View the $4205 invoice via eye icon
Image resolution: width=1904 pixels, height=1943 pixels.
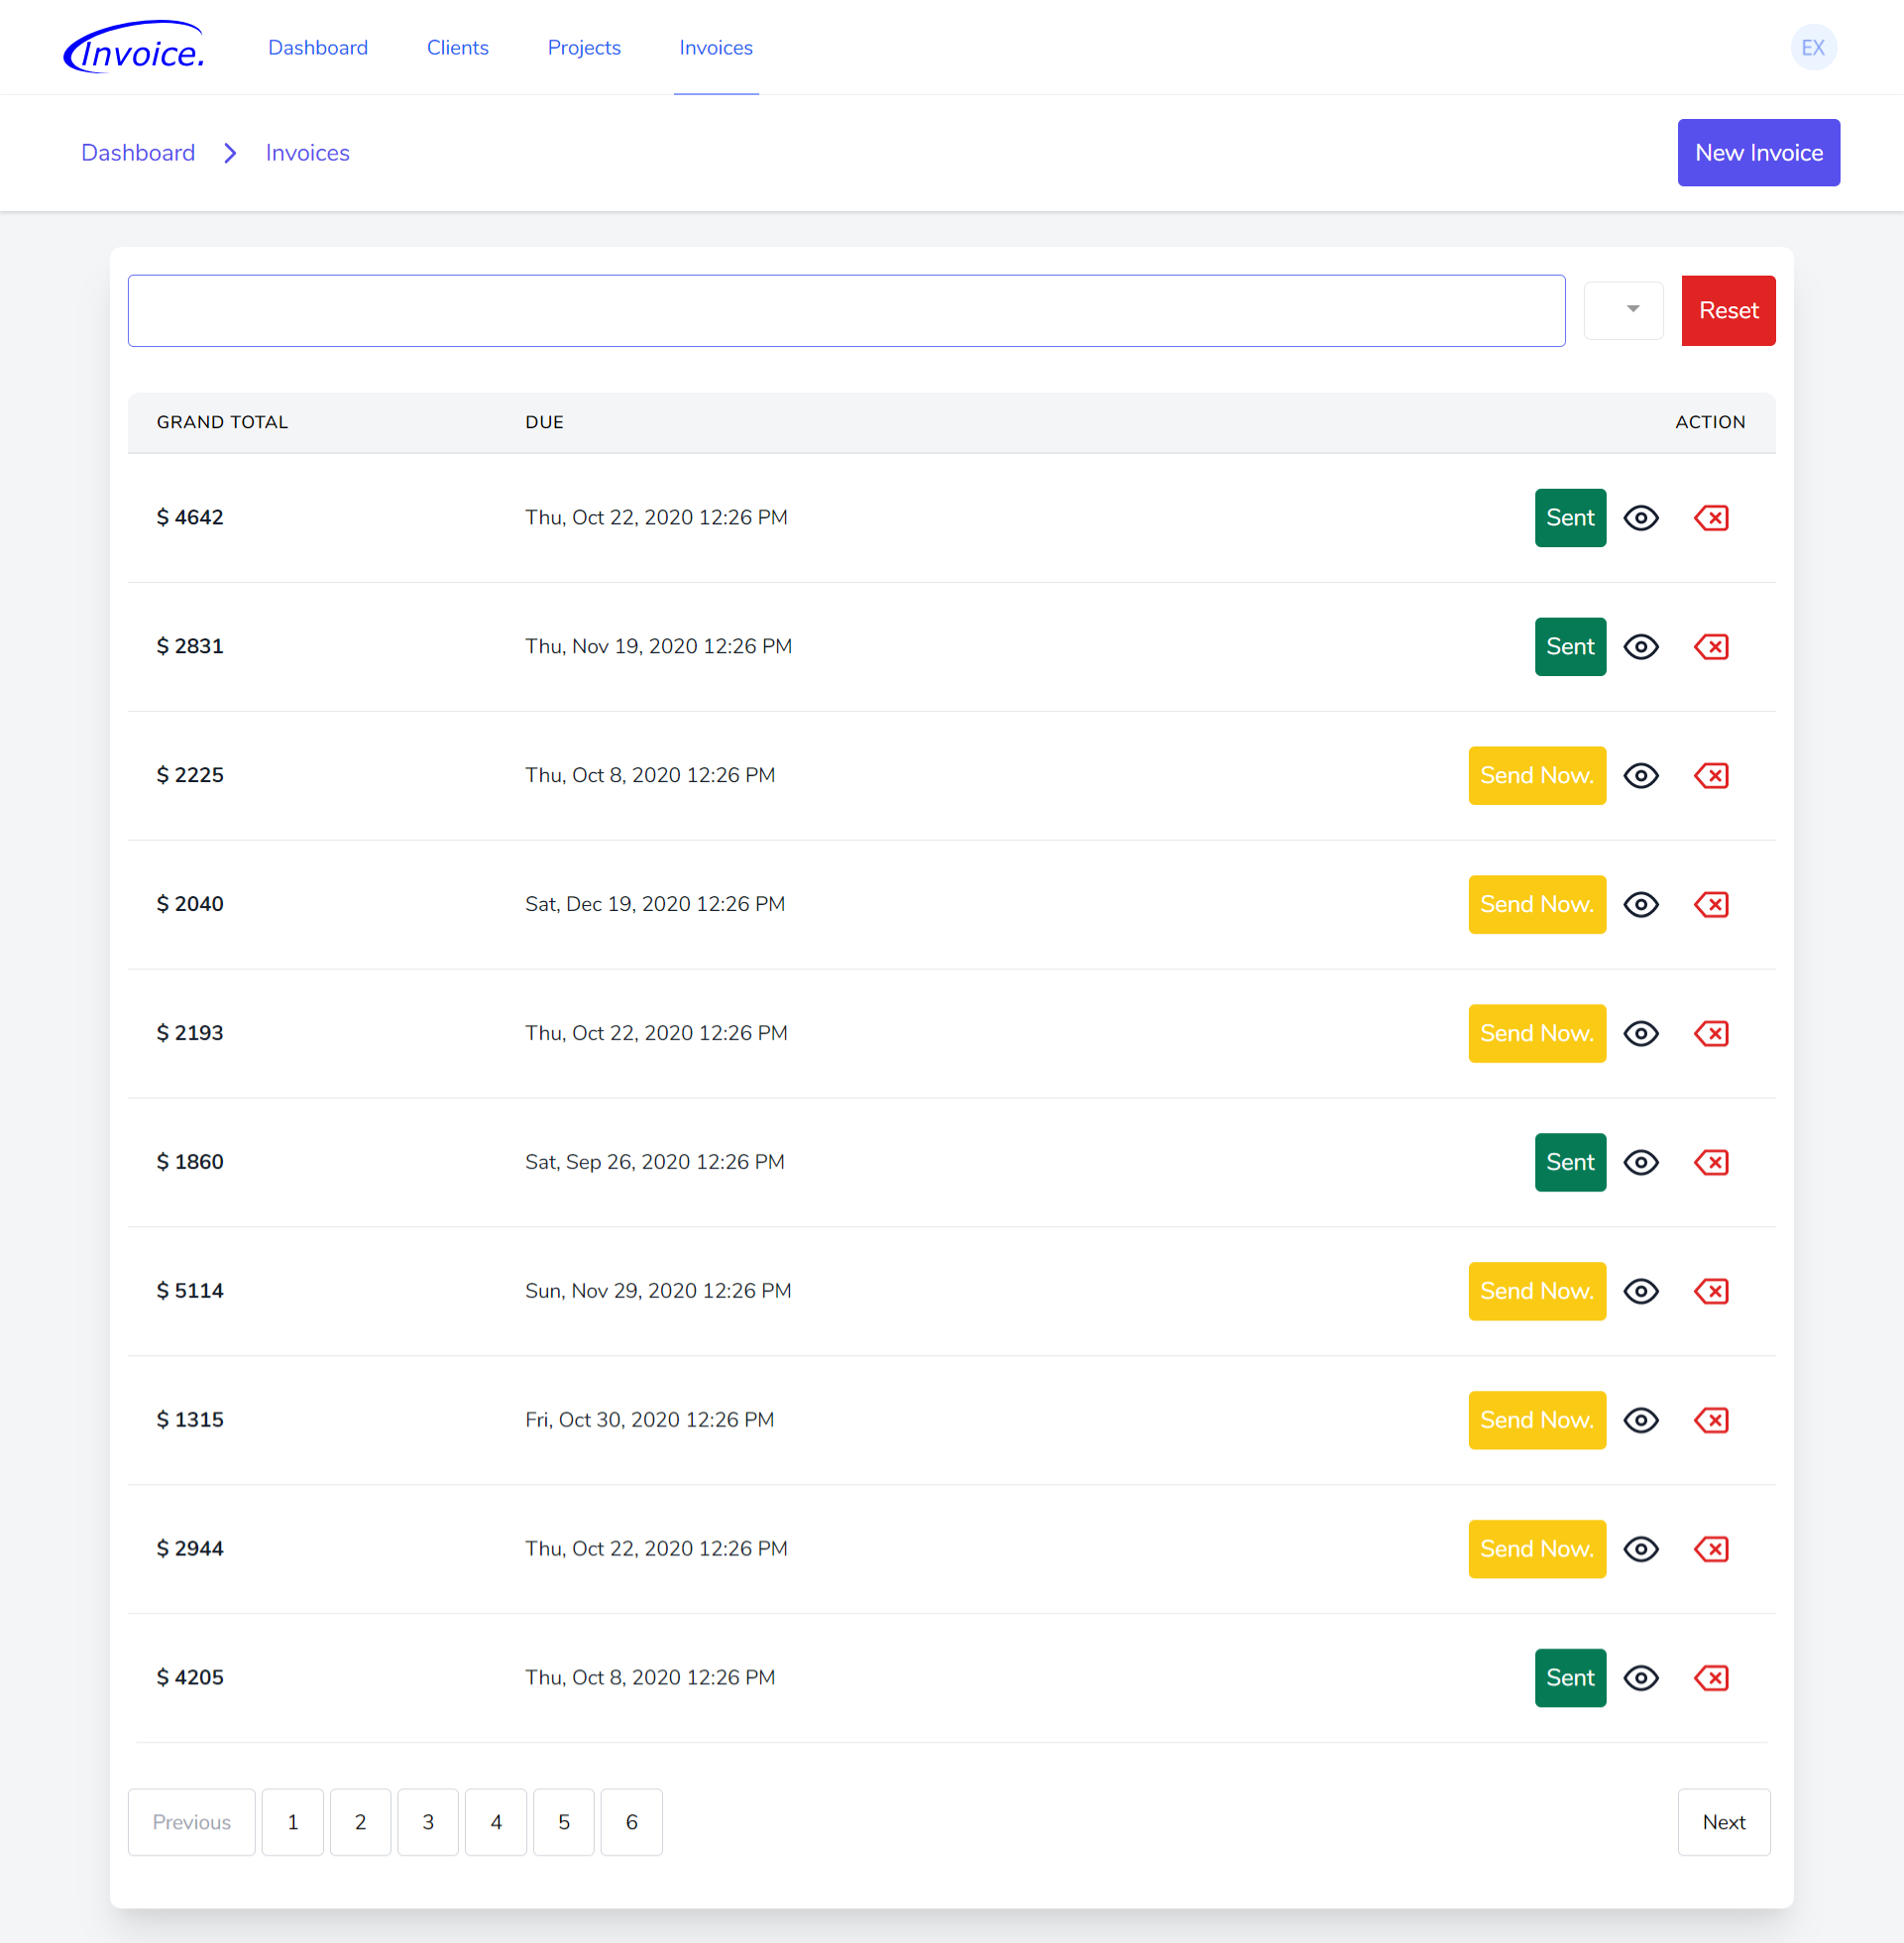(1641, 1678)
